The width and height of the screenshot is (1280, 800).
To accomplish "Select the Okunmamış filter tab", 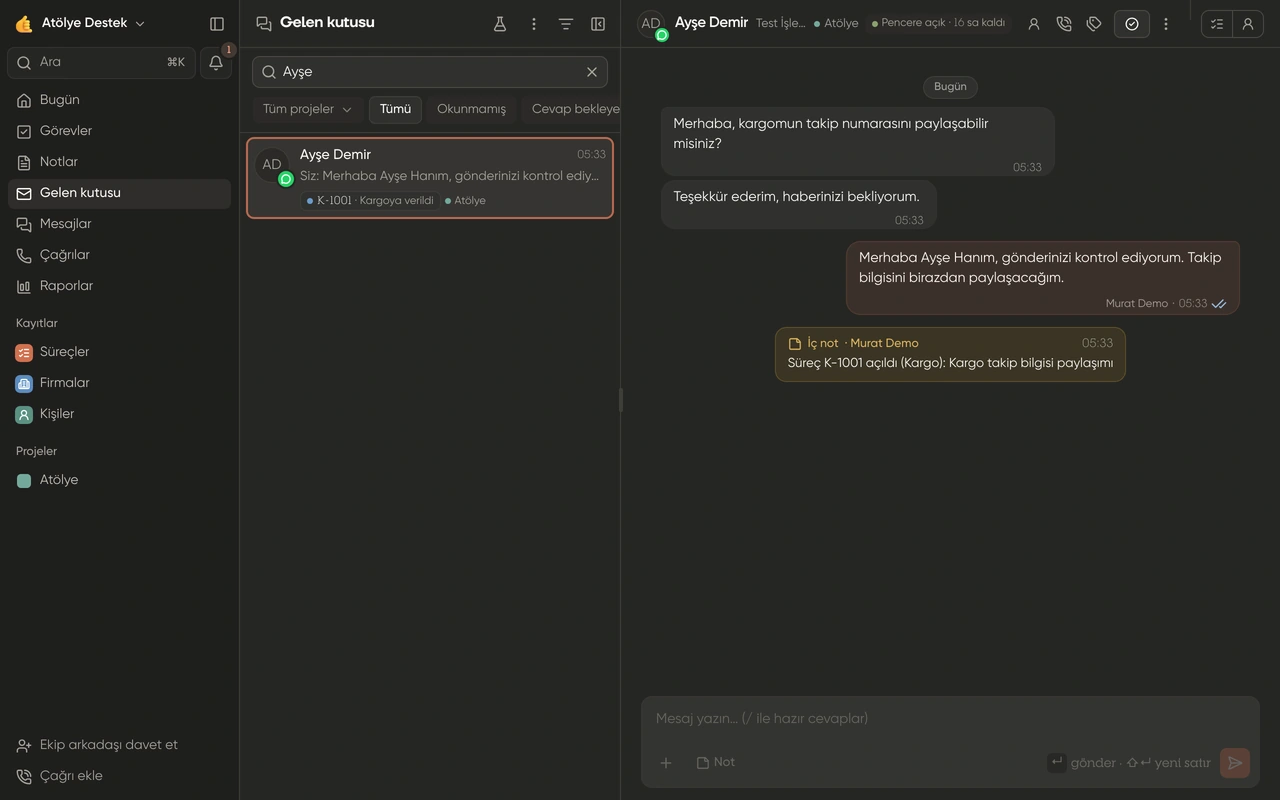I will 471,109.
